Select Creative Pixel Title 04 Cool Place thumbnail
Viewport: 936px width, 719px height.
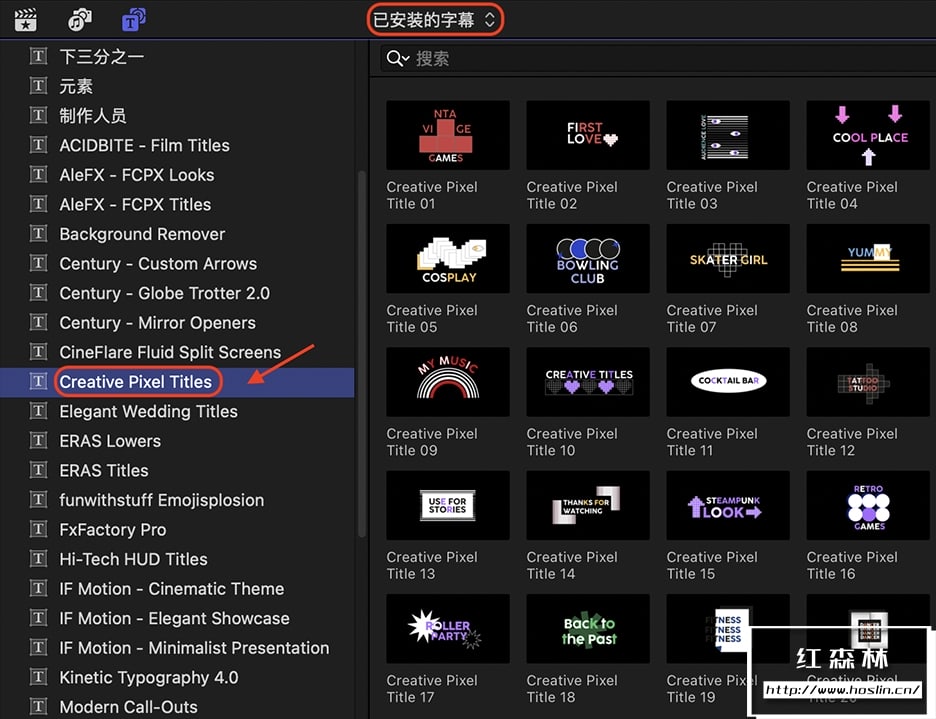[x=868, y=136]
